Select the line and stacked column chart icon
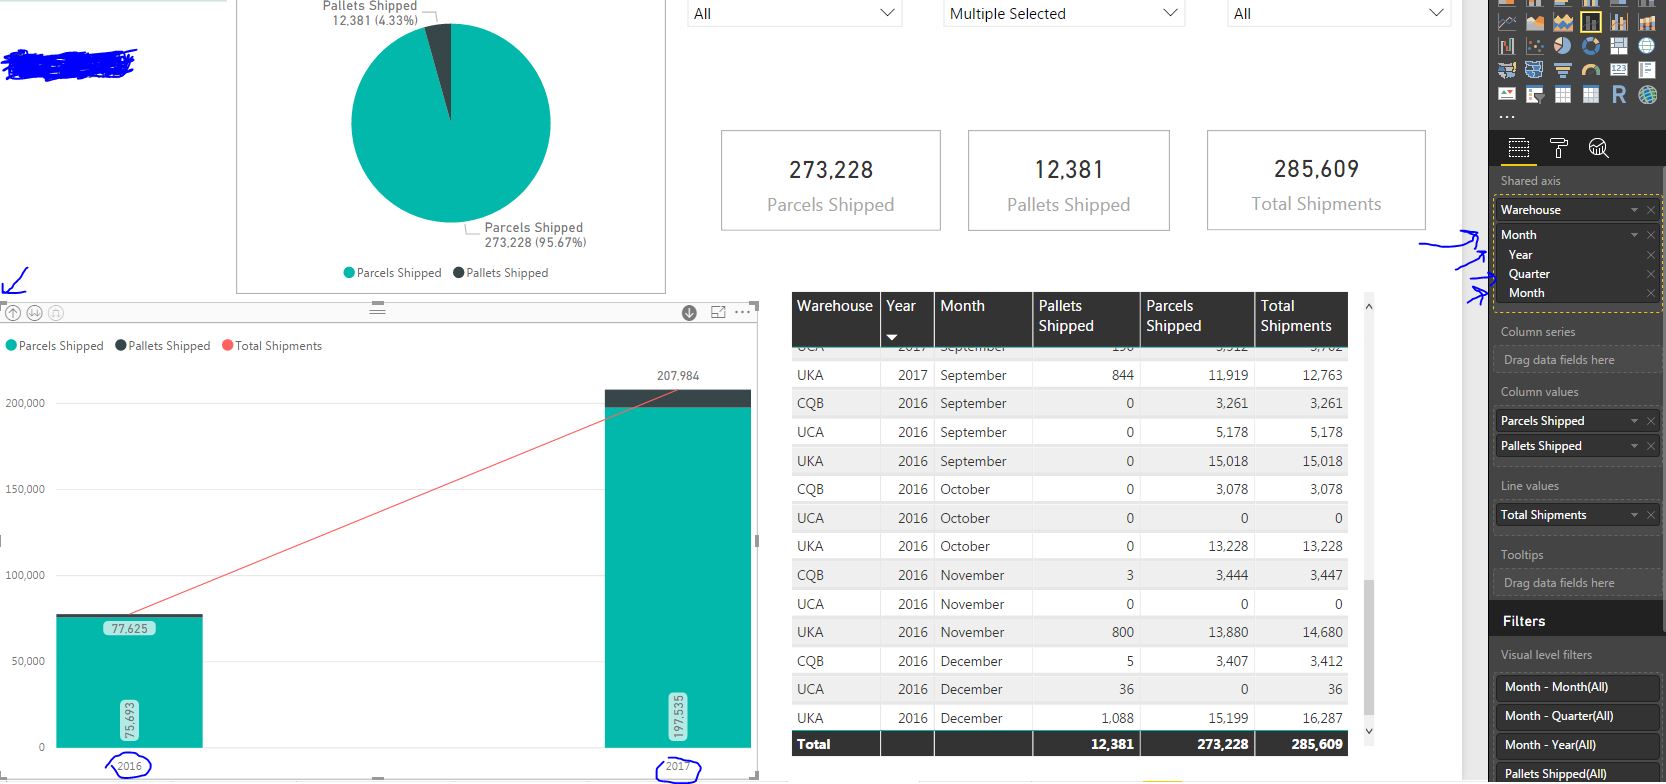The image size is (1666, 784). click(x=1591, y=21)
